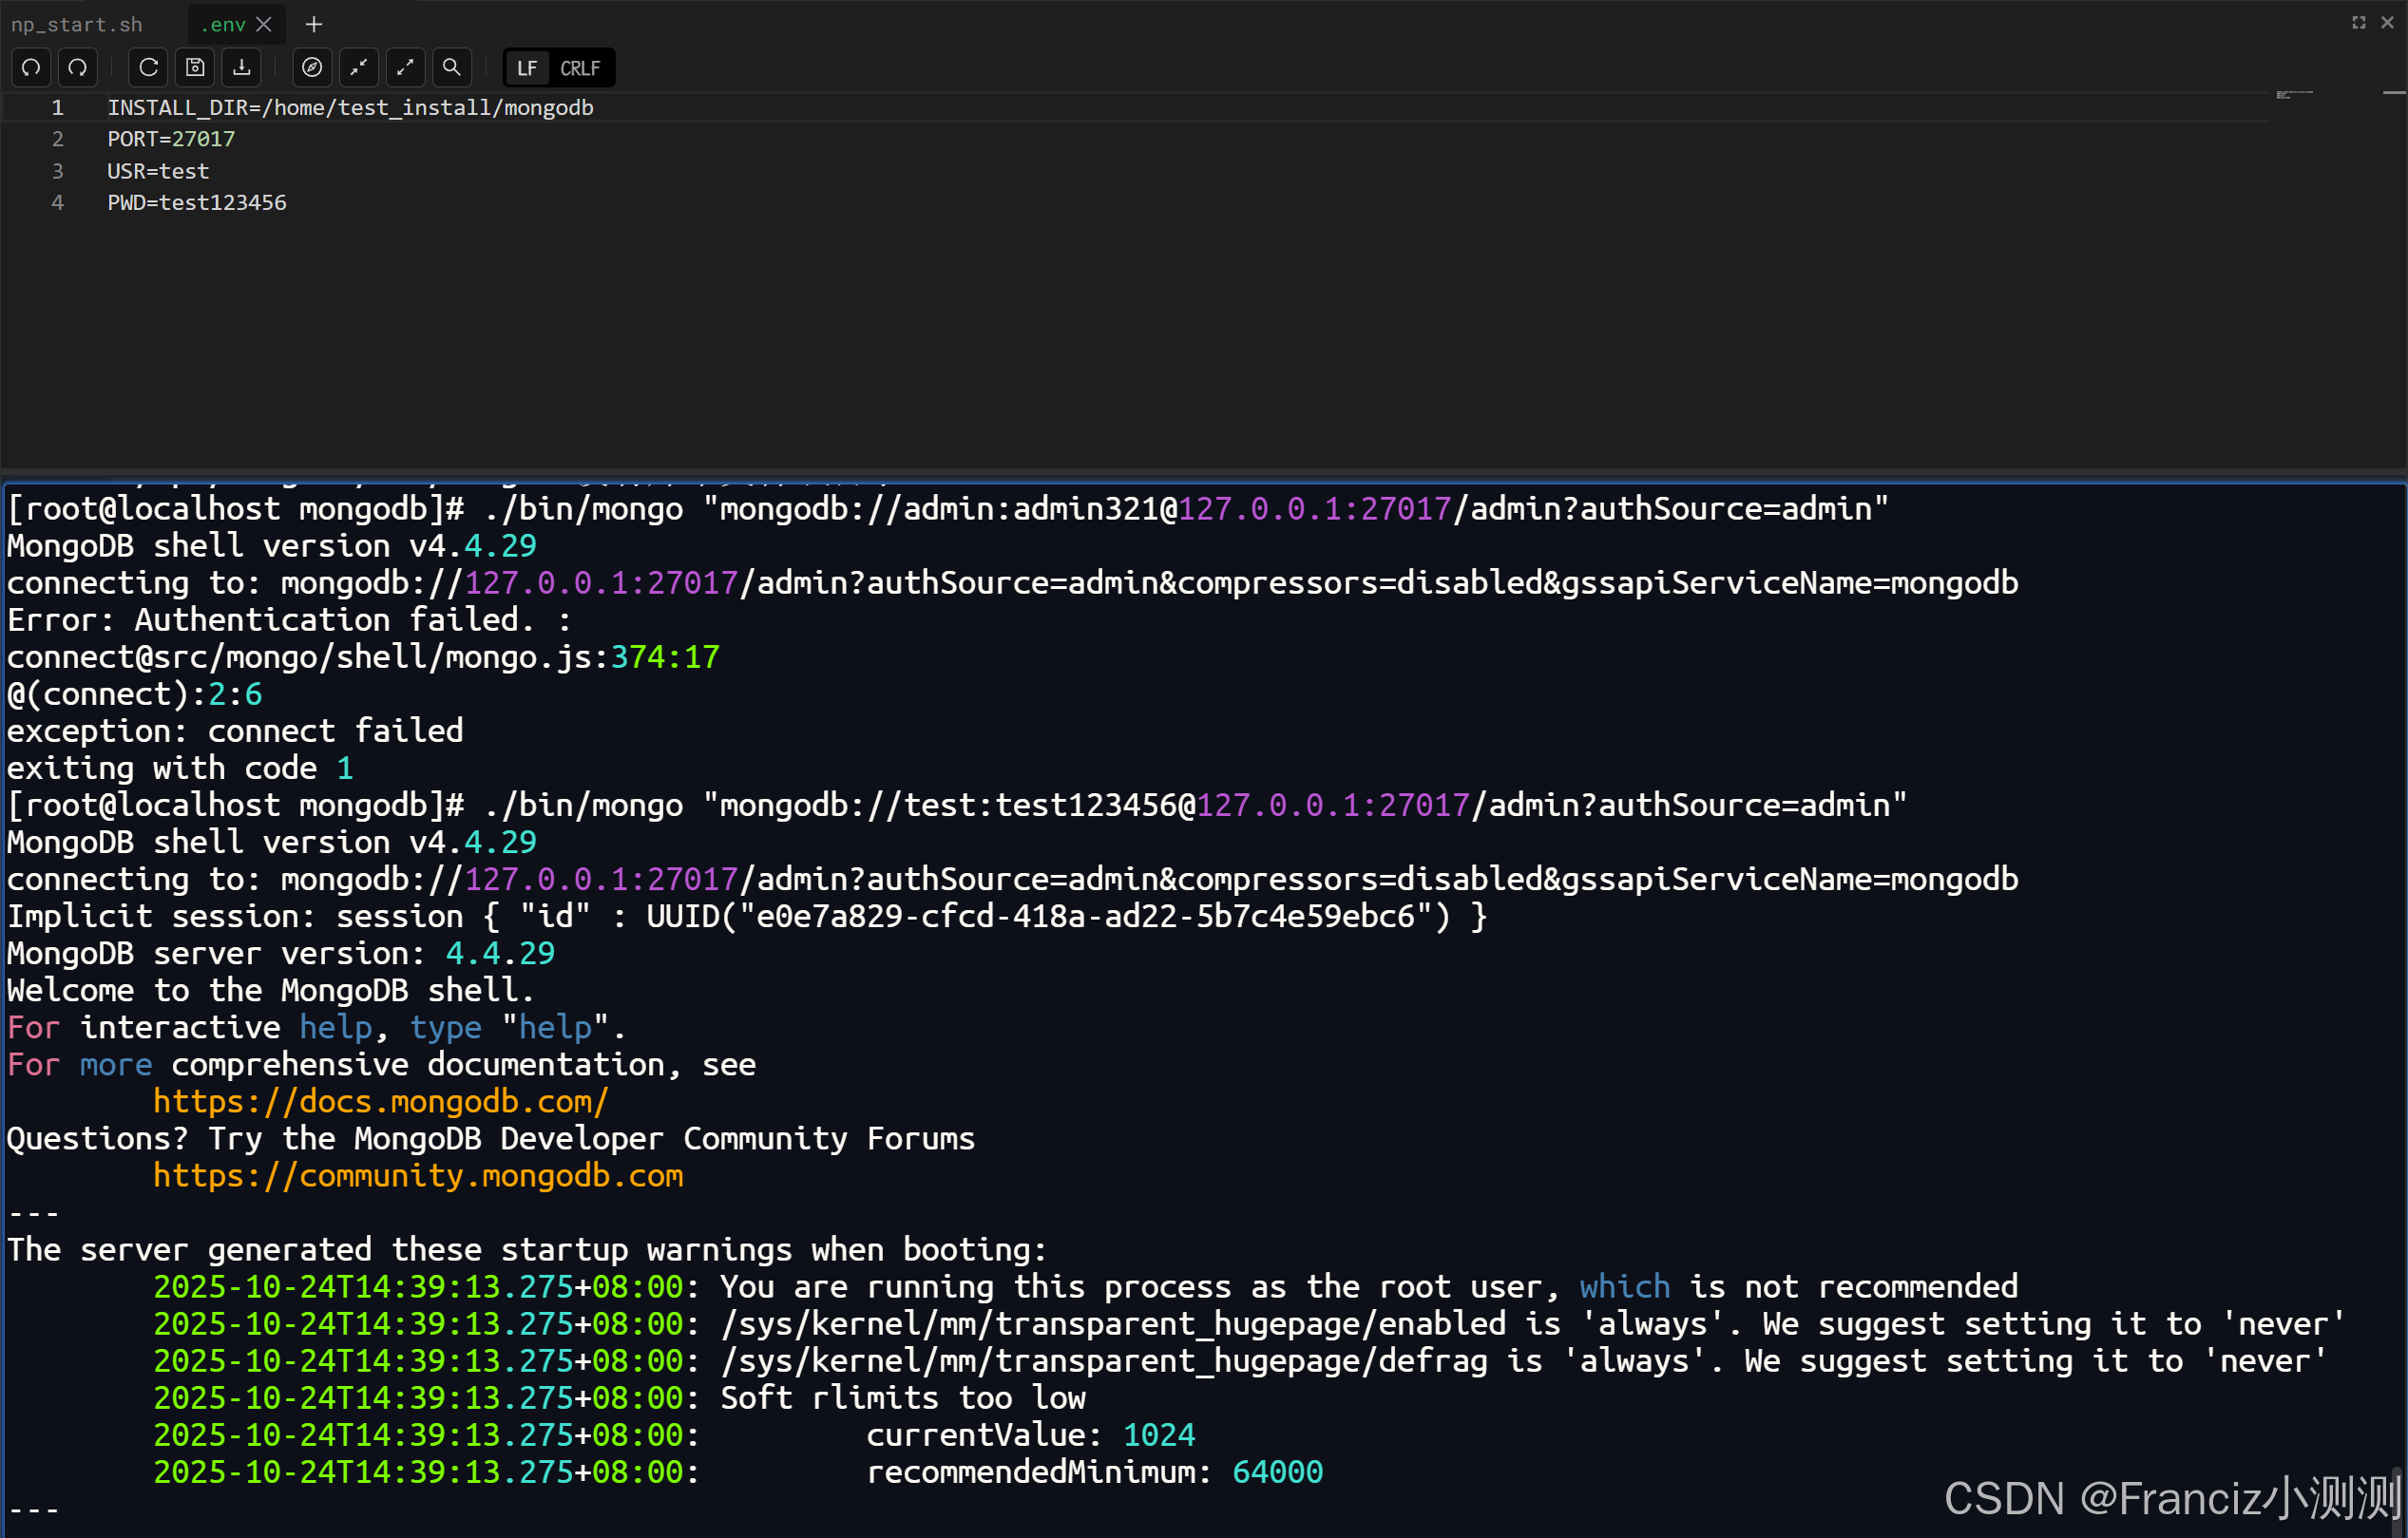The image size is (2408, 1538).
Task: Click the undo icon in toolbar
Action: tap(31, 68)
